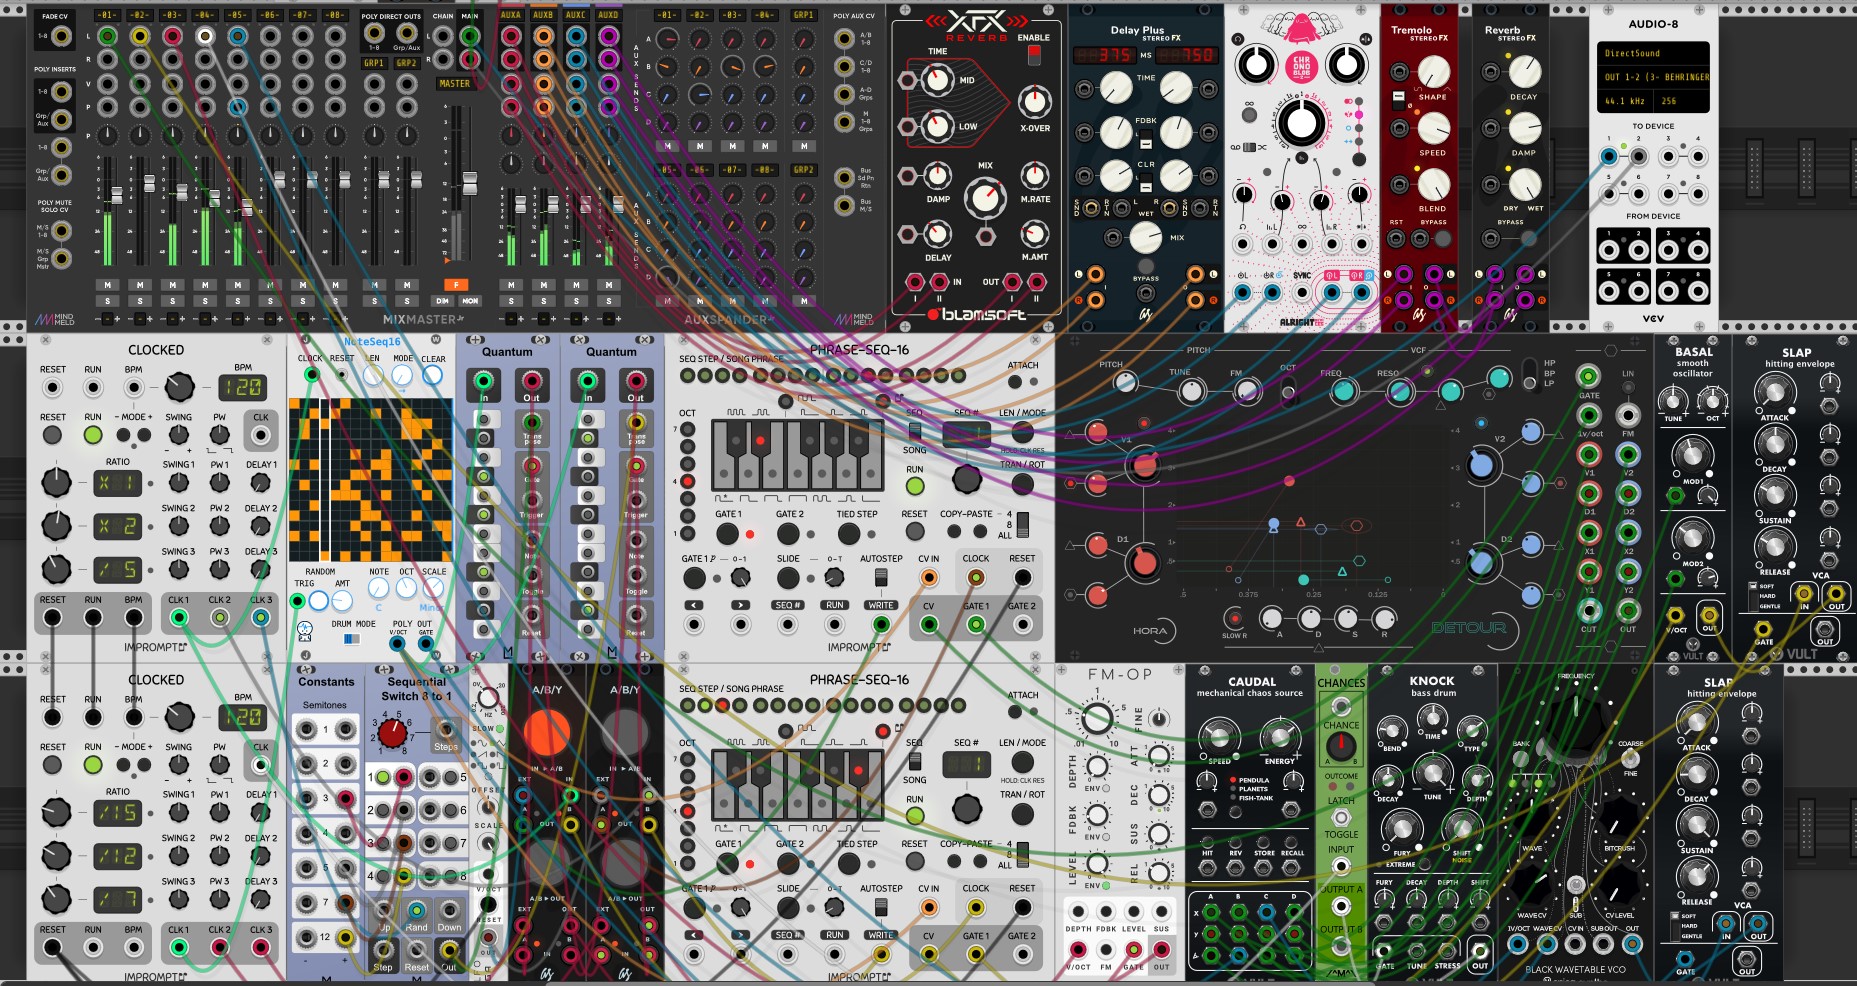Flip the Detour HP/BP/LP filter switch
The width and height of the screenshot is (1857, 986).
click(1529, 374)
